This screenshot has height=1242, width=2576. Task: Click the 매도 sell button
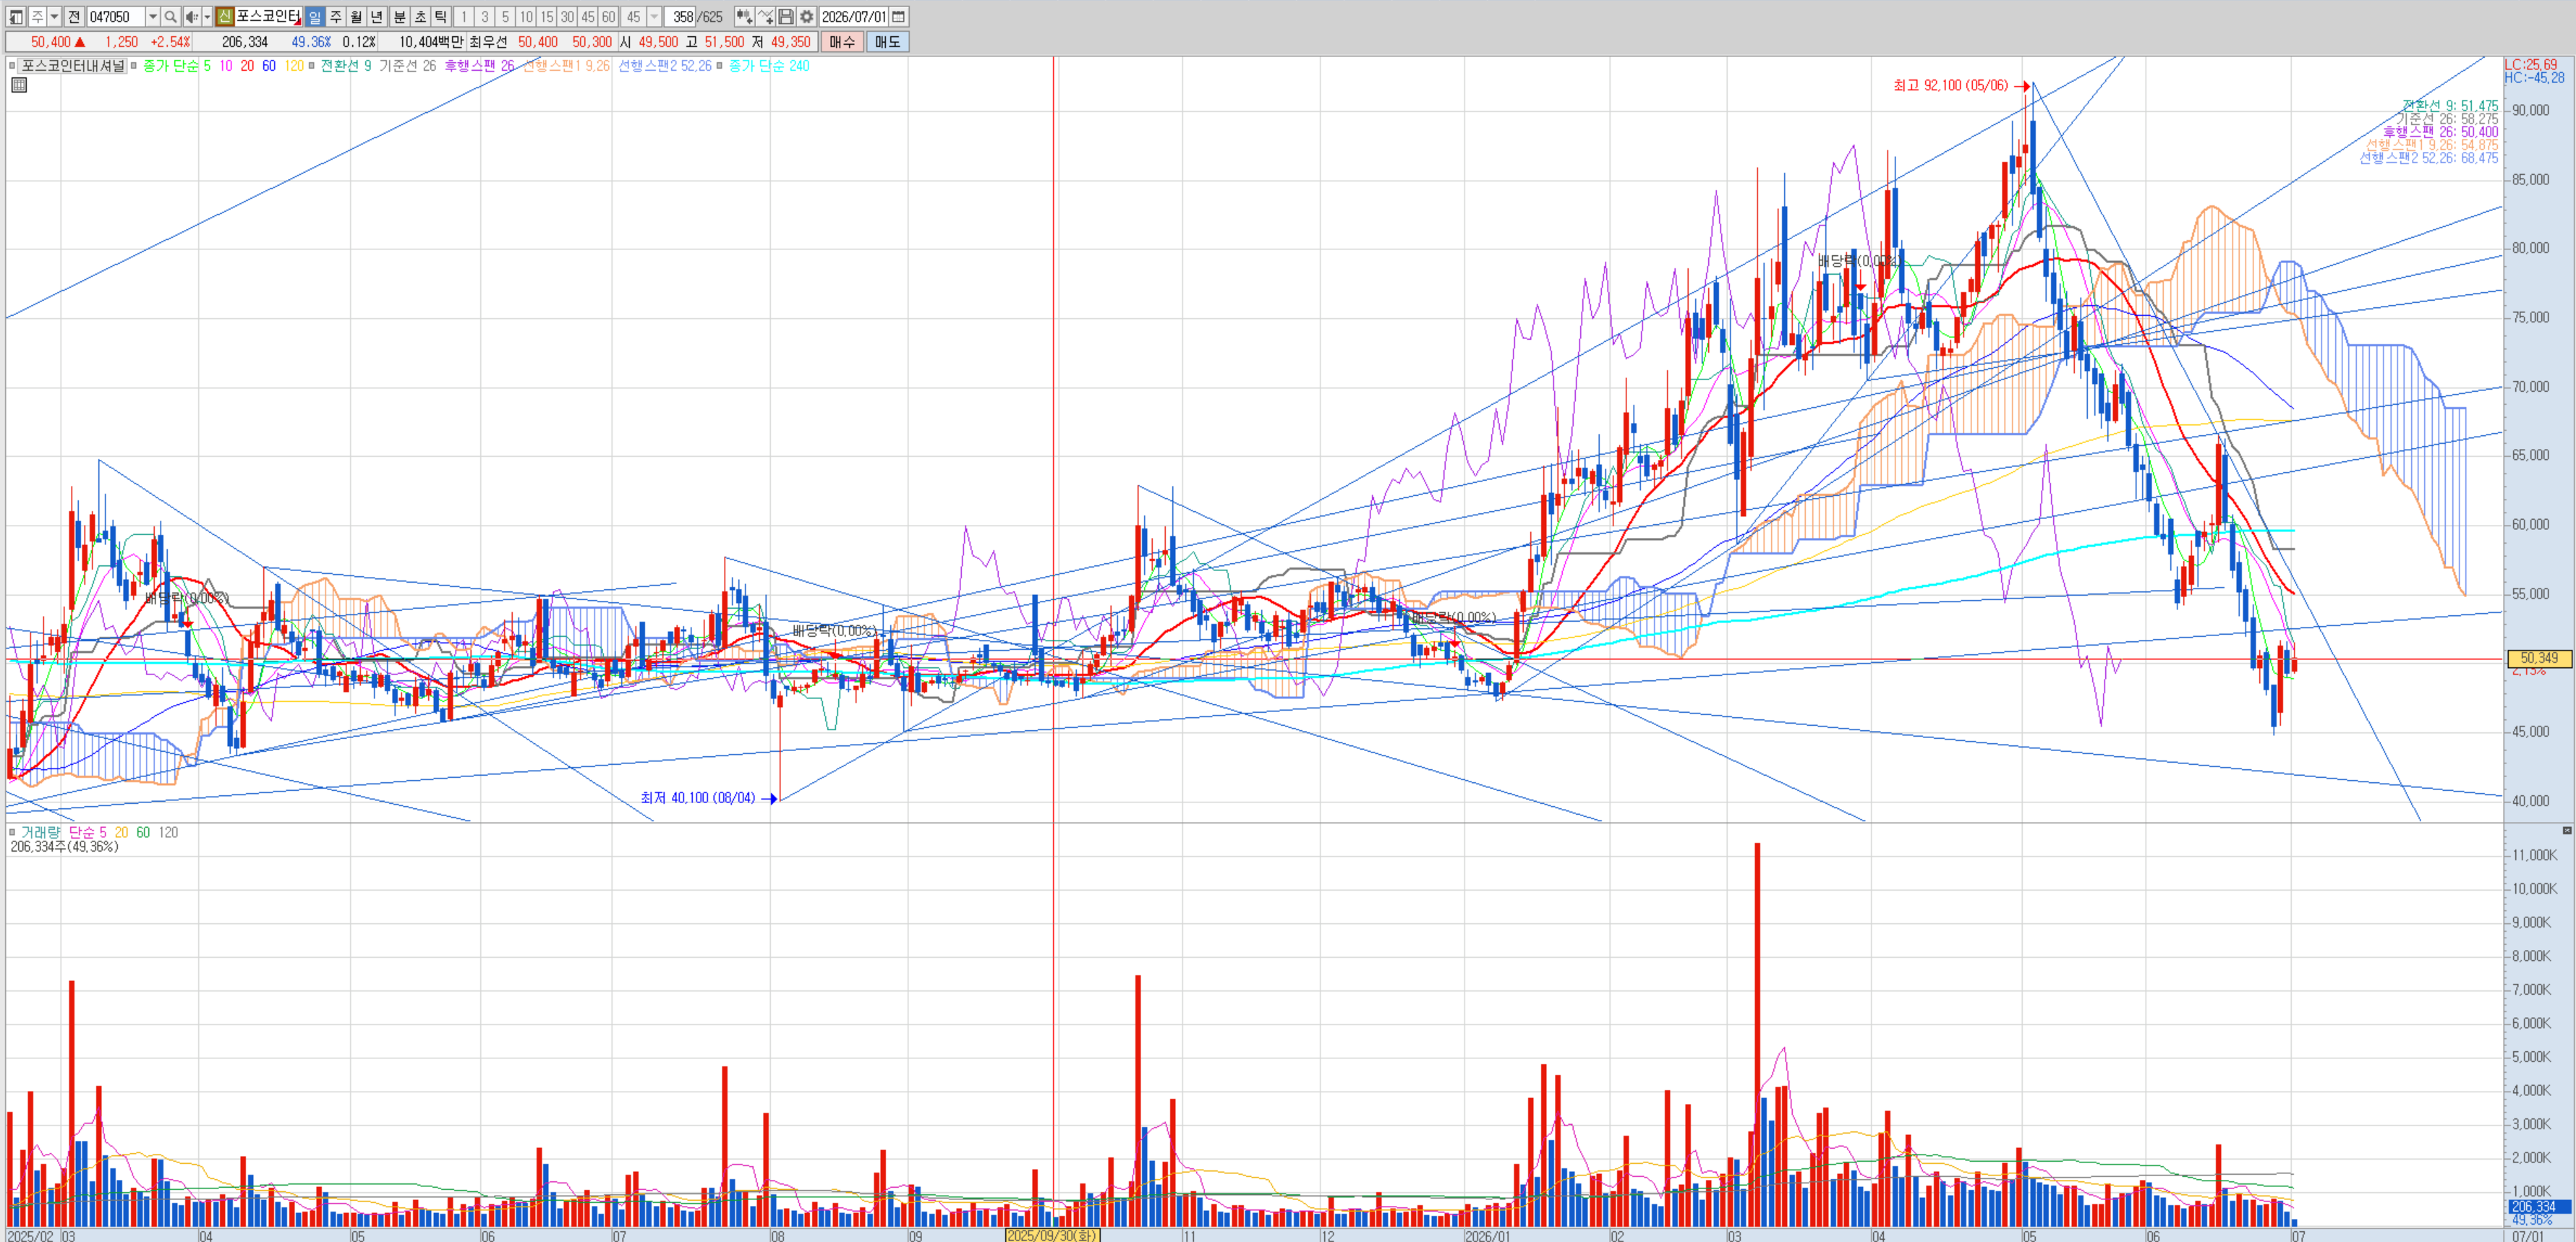click(887, 42)
